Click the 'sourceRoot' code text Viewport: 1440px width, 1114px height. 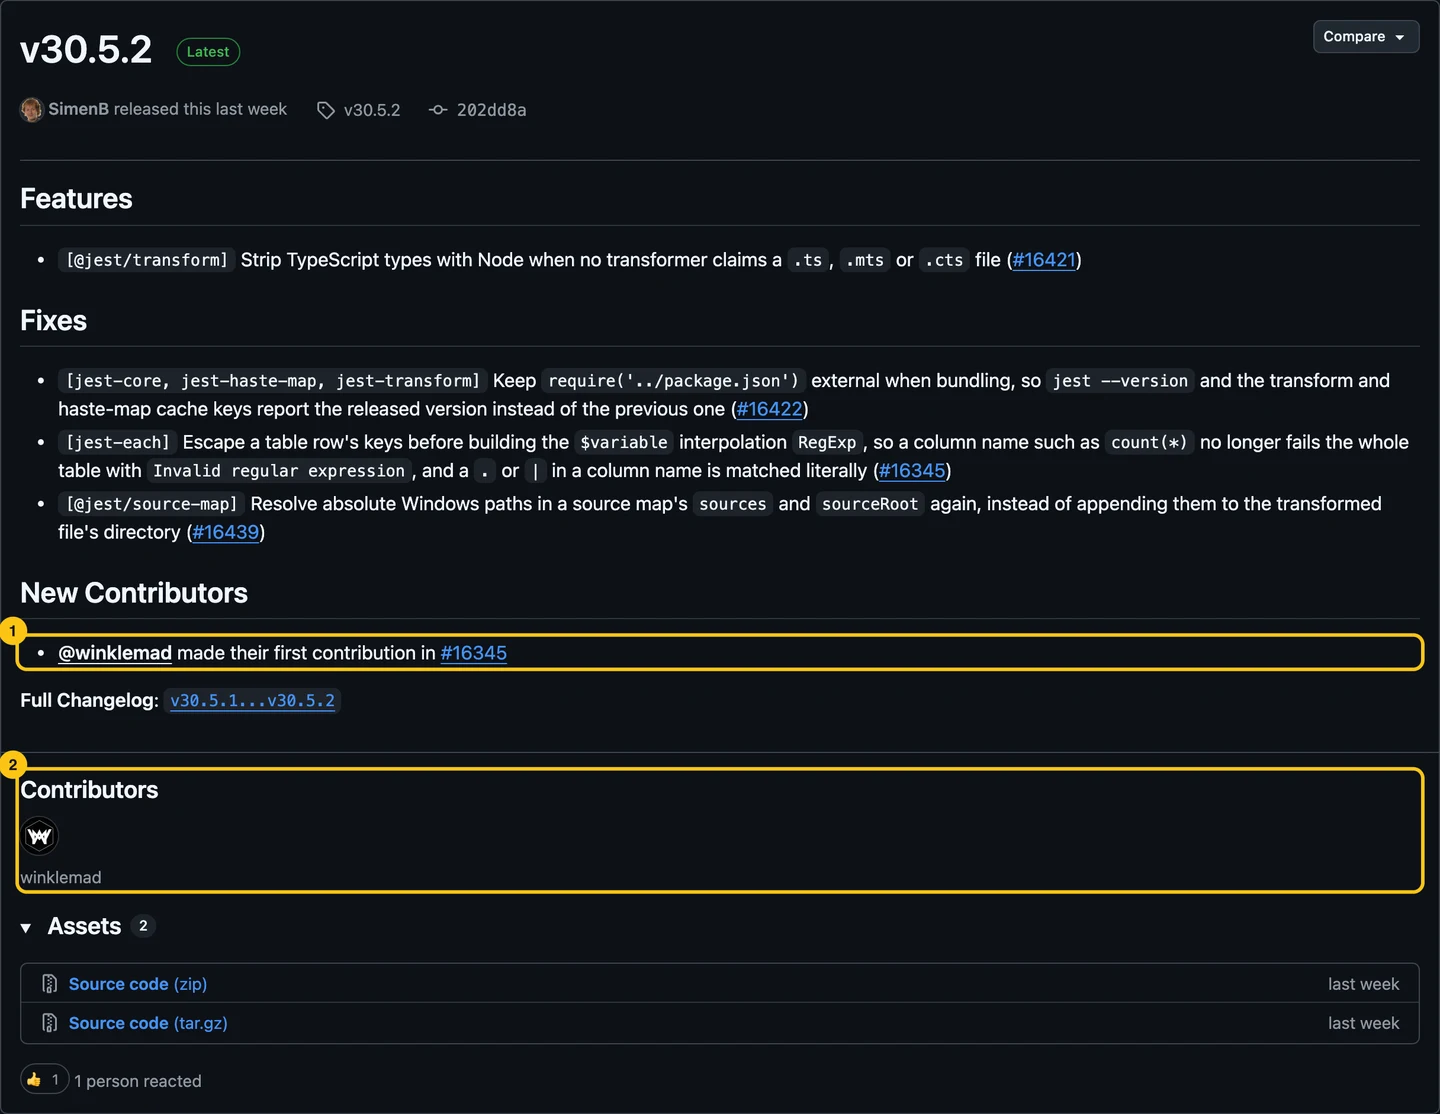[x=870, y=504]
